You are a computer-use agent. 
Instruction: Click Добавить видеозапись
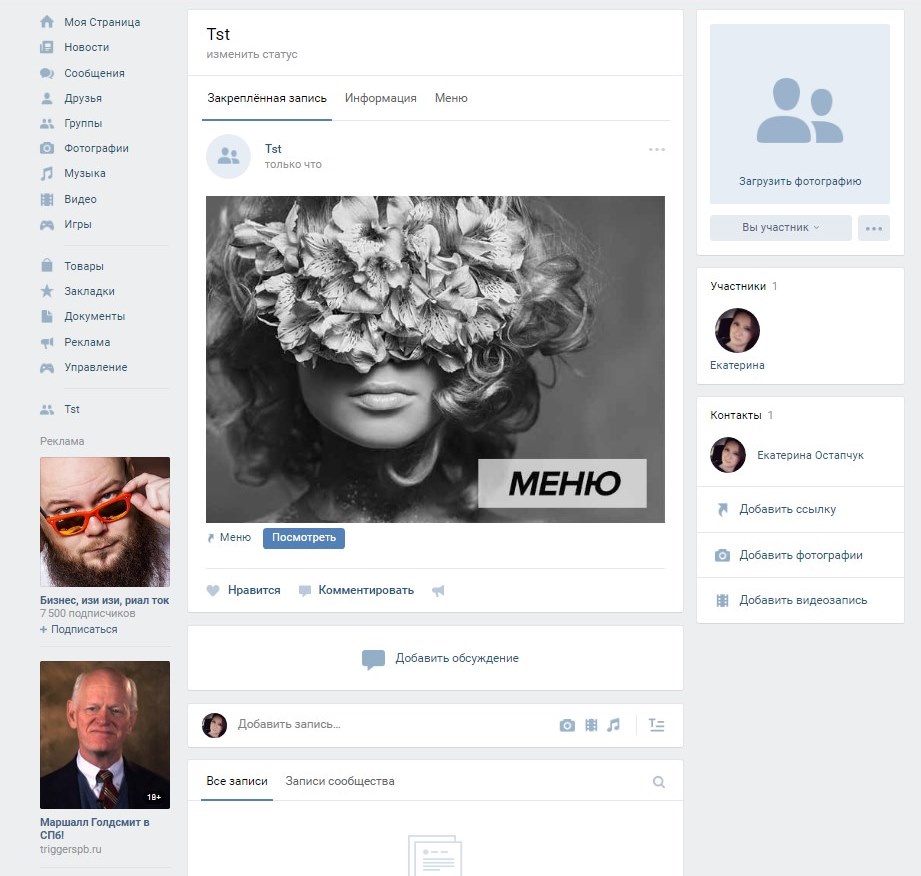point(803,600)
